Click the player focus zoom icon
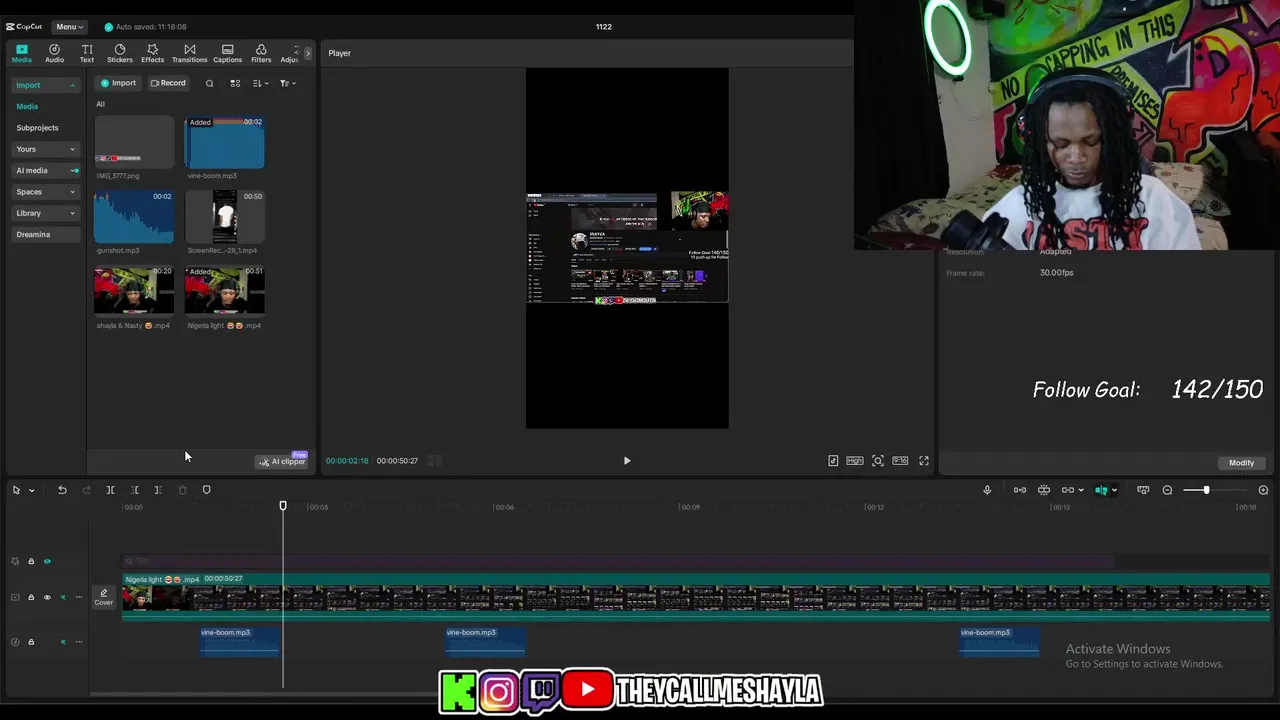Viewport: 1280px width, 720px height. pyautogui.click(x=878, y=461)
